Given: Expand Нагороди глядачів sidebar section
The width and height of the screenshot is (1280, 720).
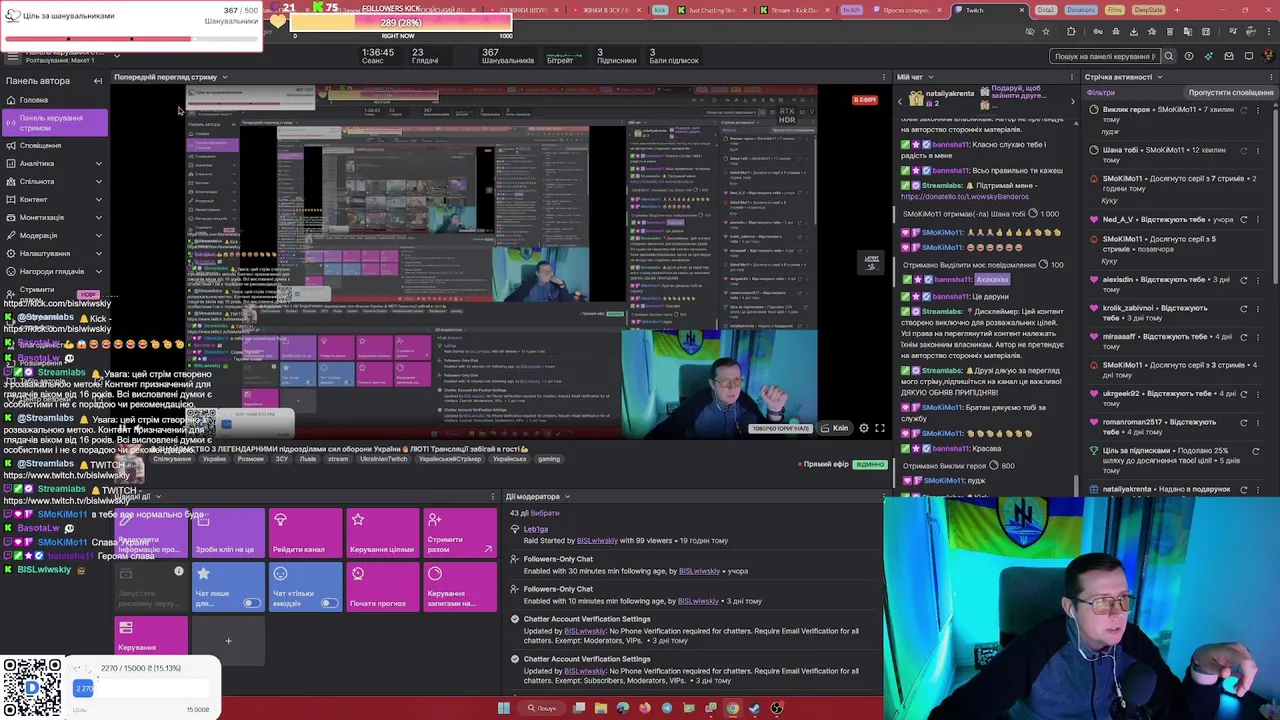Looking at the screenshot, I should click(x=98, y=271).
